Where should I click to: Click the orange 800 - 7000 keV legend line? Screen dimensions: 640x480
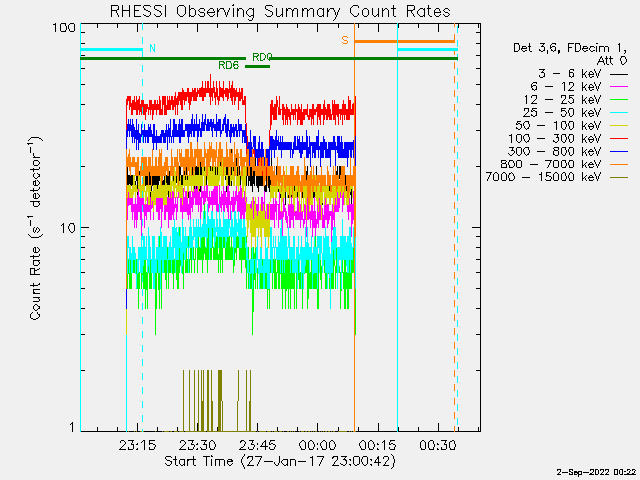click(x=619, y=165)
